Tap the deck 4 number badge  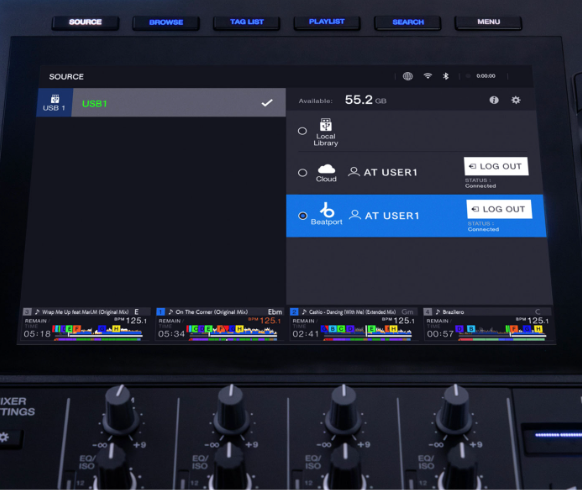428,312
